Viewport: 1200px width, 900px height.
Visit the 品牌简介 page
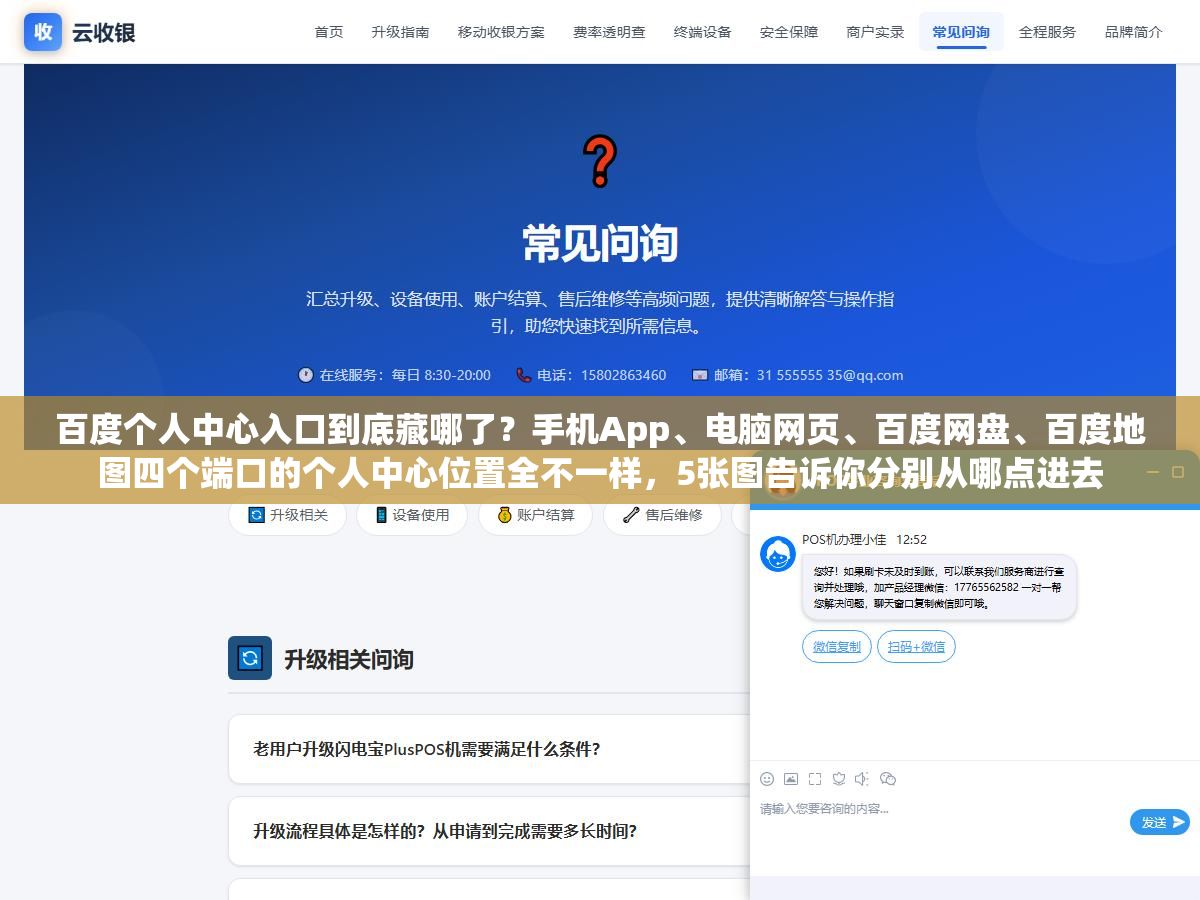point(1134,32)
